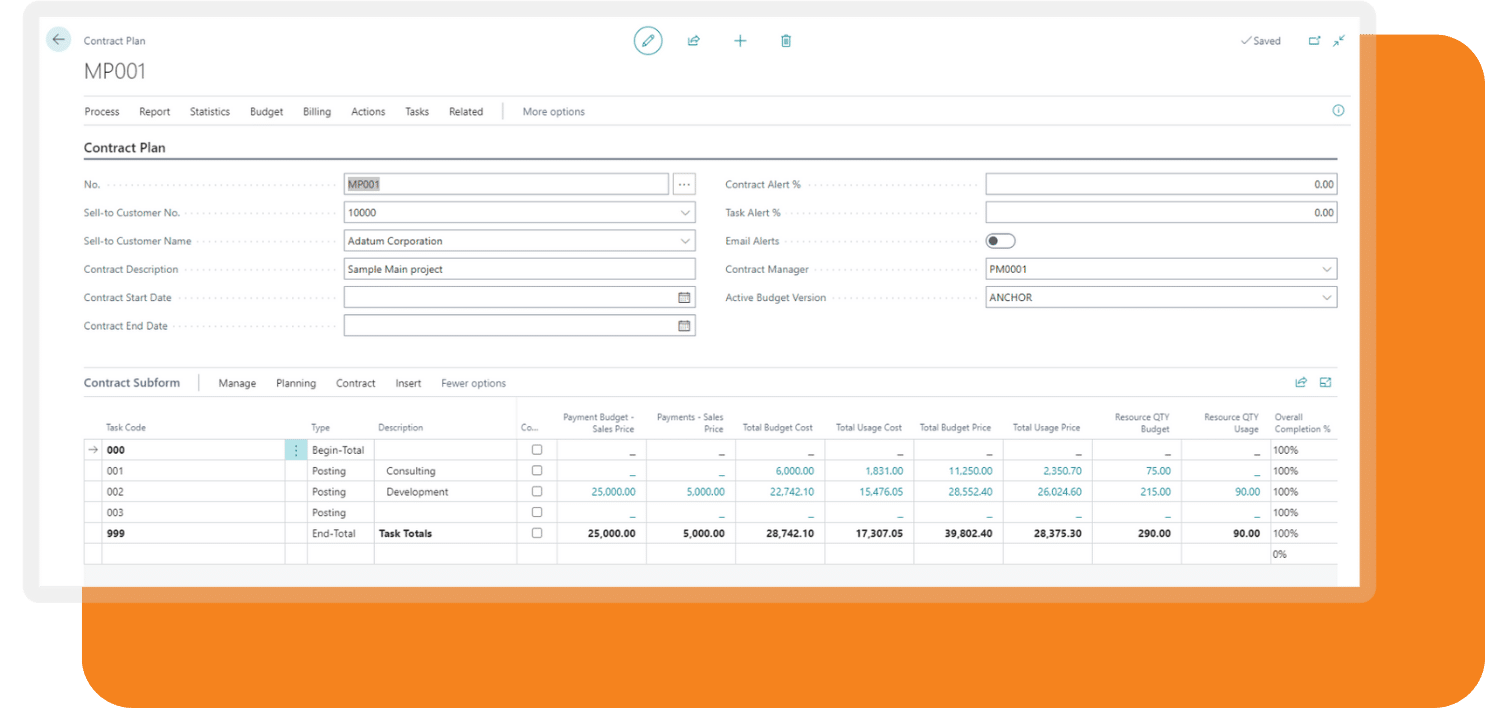Click the Contract Plan section heading
This screenshot has height=709, width=1486.
pyautogui.click(x=125, y=148)
